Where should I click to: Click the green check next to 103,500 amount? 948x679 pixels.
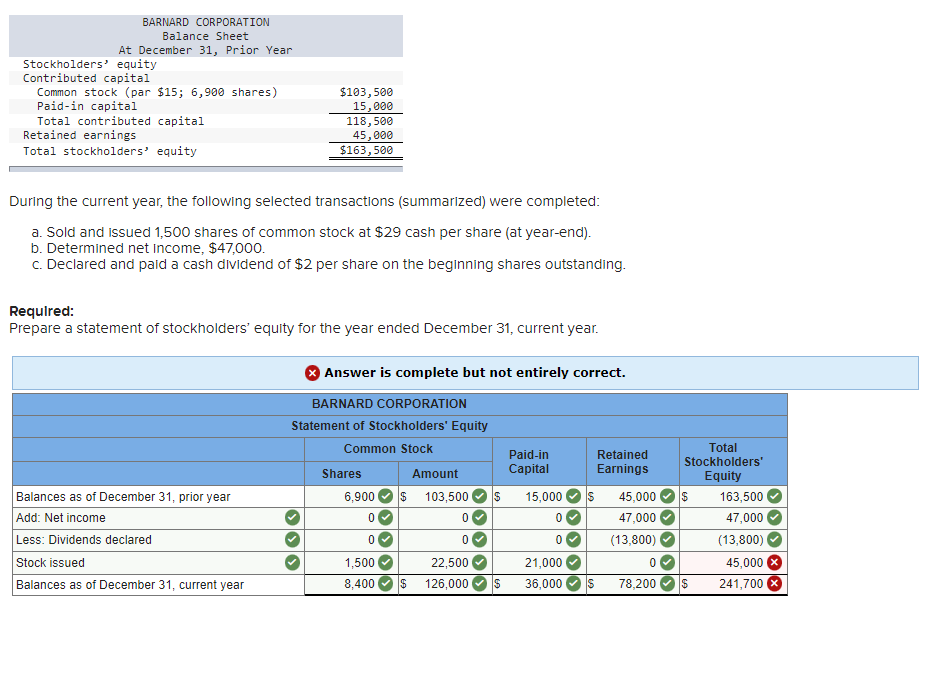[479, 496]
